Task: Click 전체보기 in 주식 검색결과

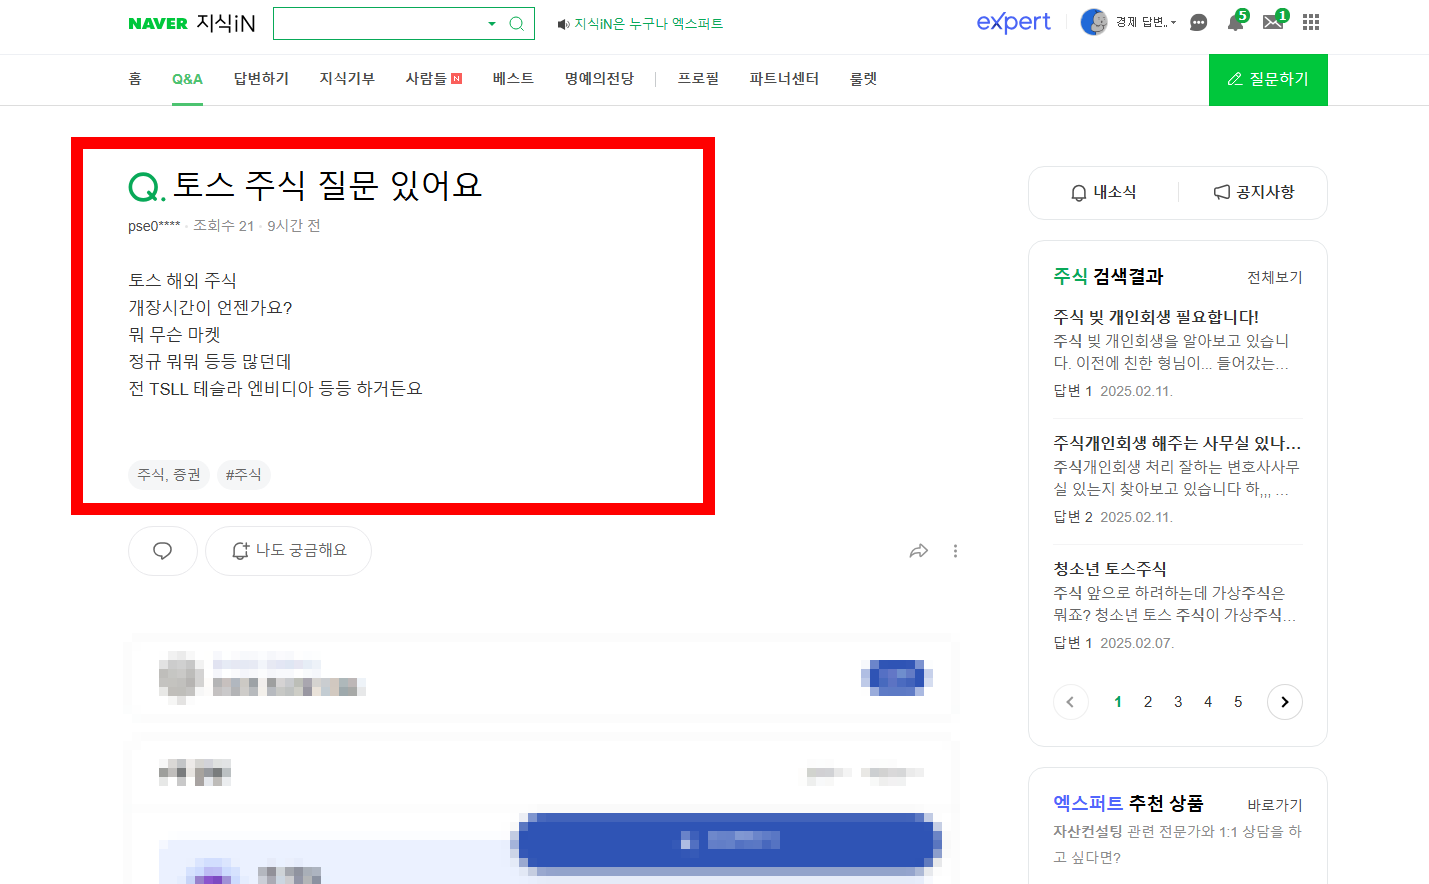Action: 1275,277
